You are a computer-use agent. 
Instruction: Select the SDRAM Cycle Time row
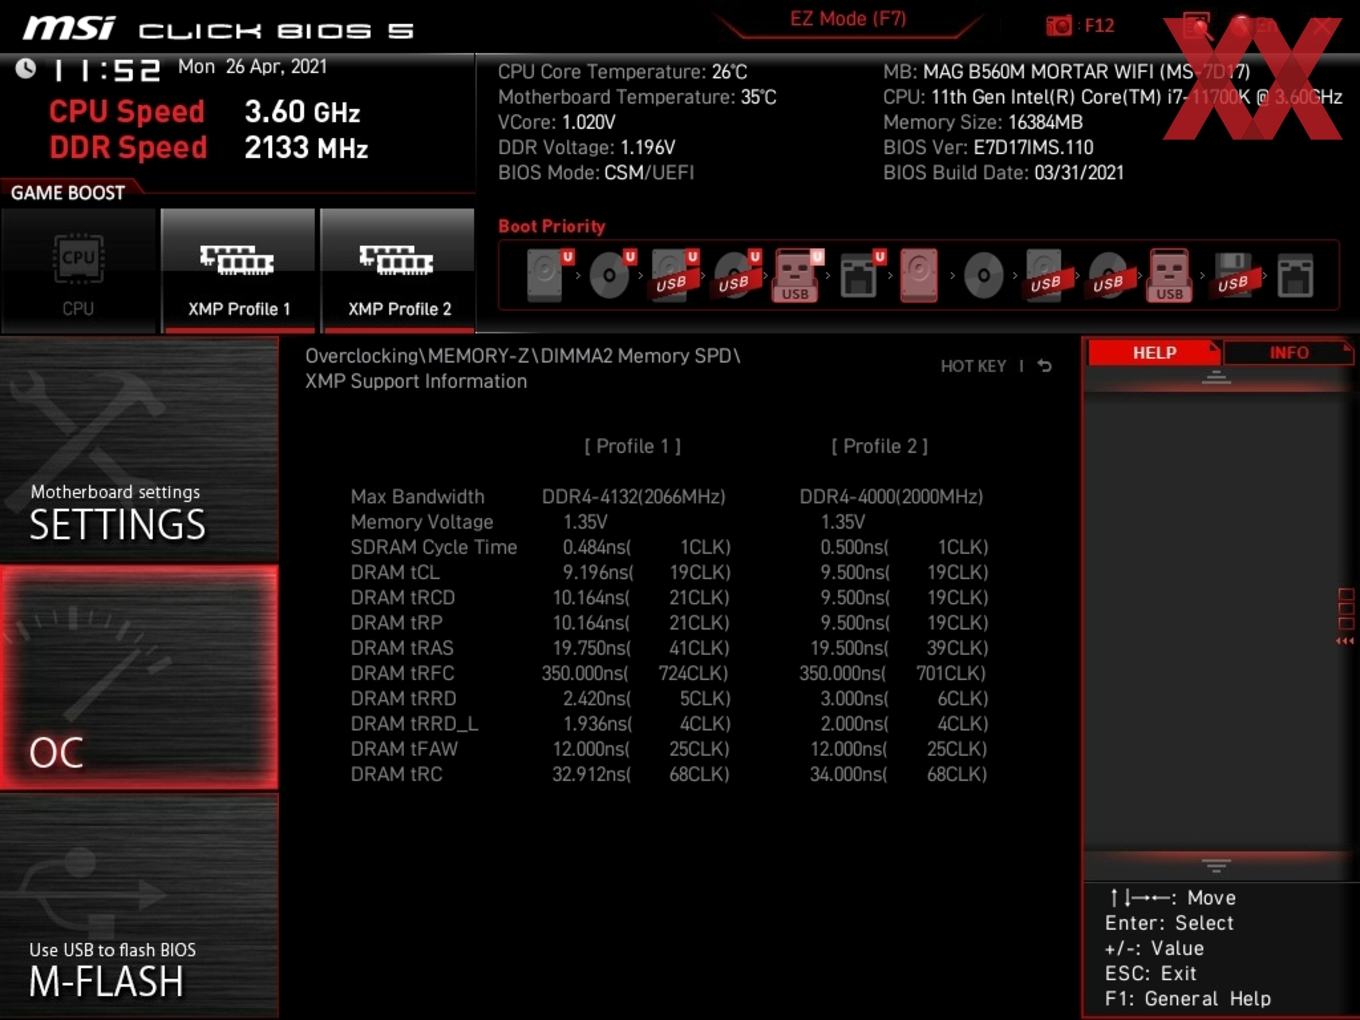coord(434,547)
